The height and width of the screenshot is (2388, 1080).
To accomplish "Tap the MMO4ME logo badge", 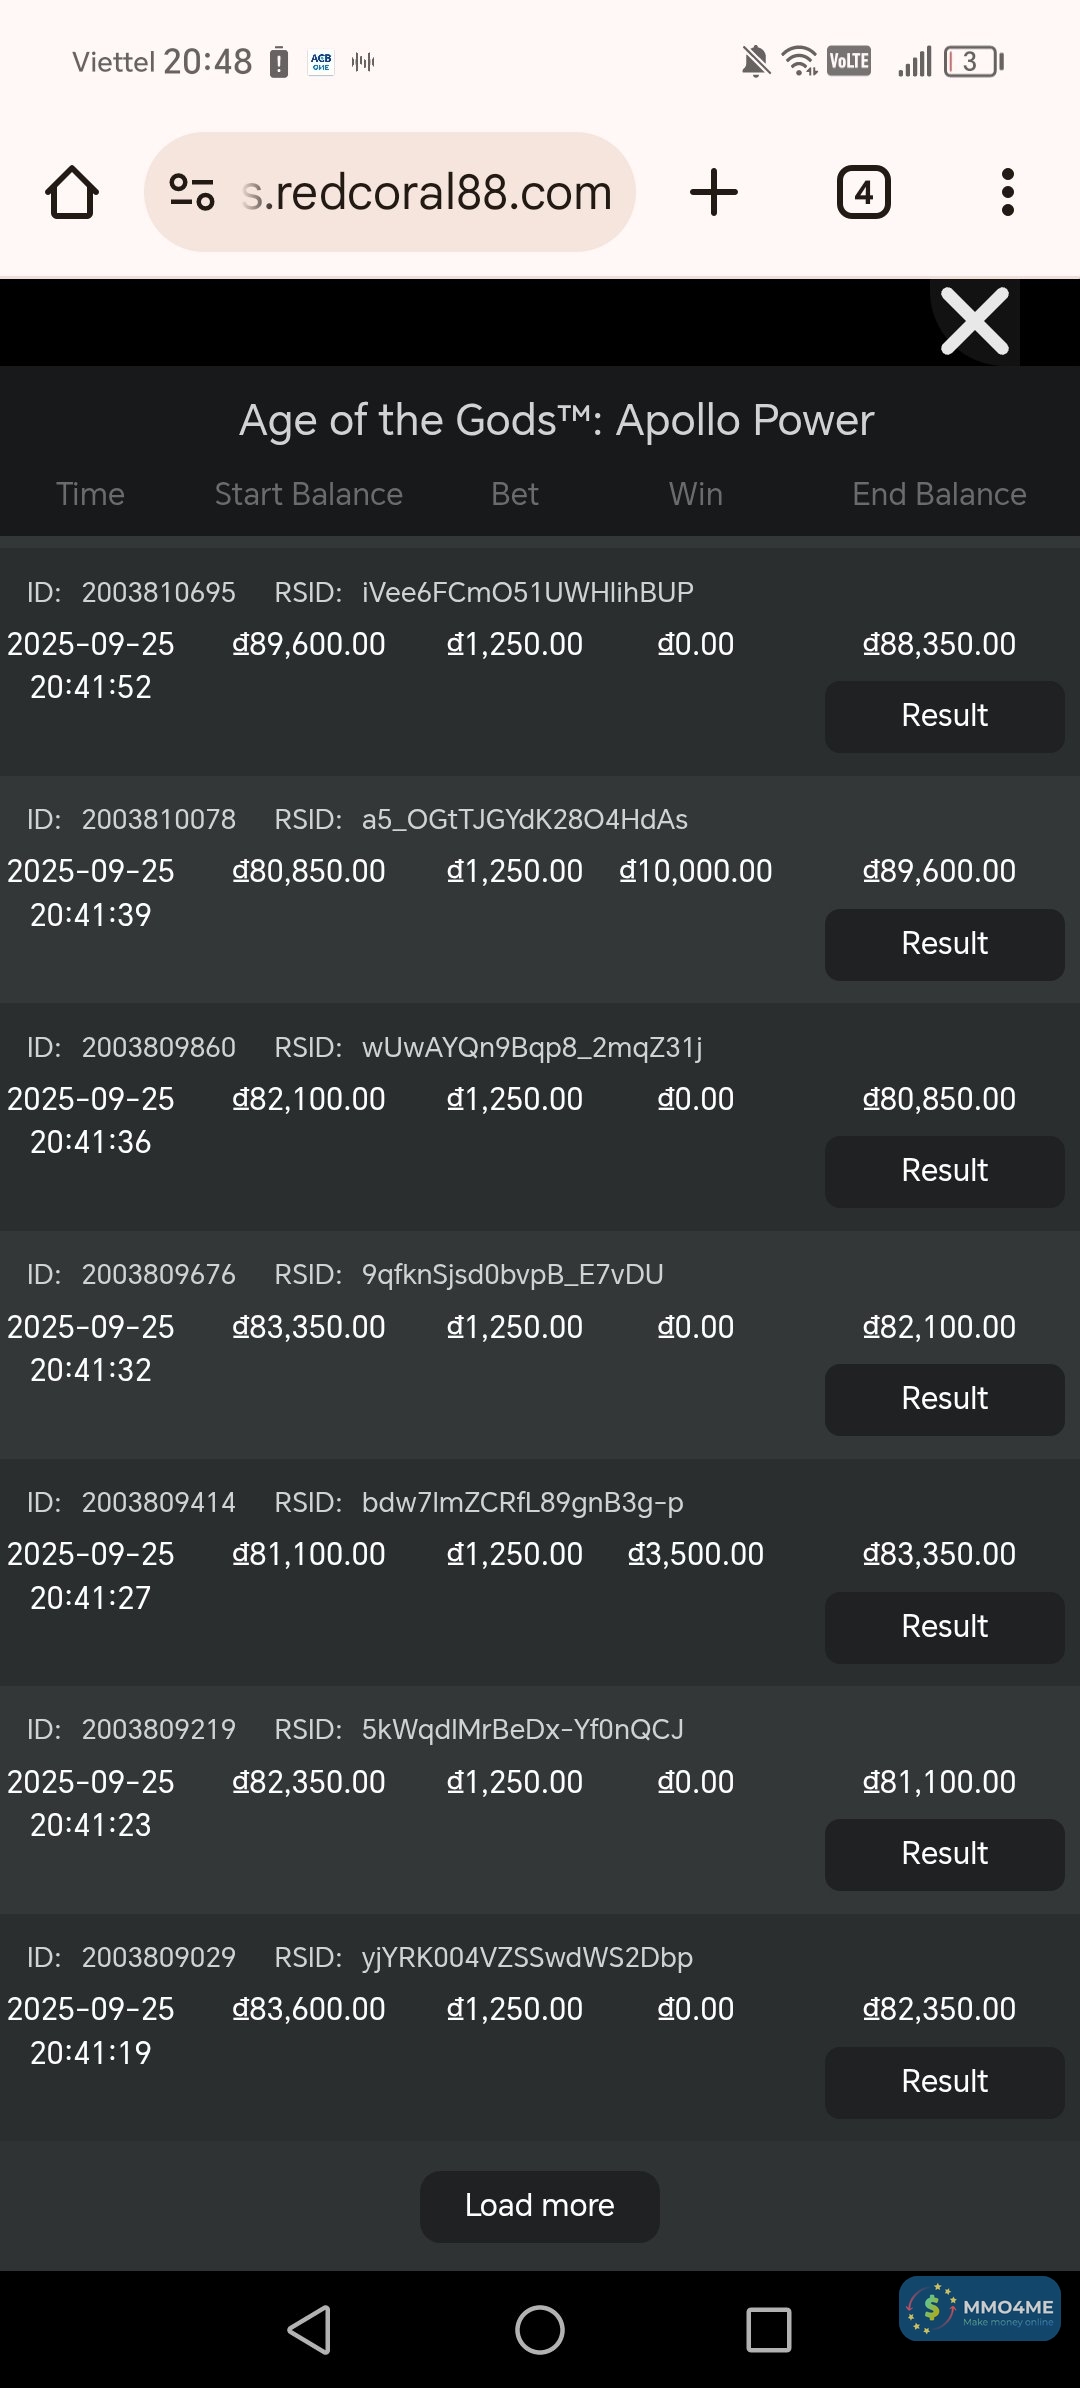I will (980, 2308).
